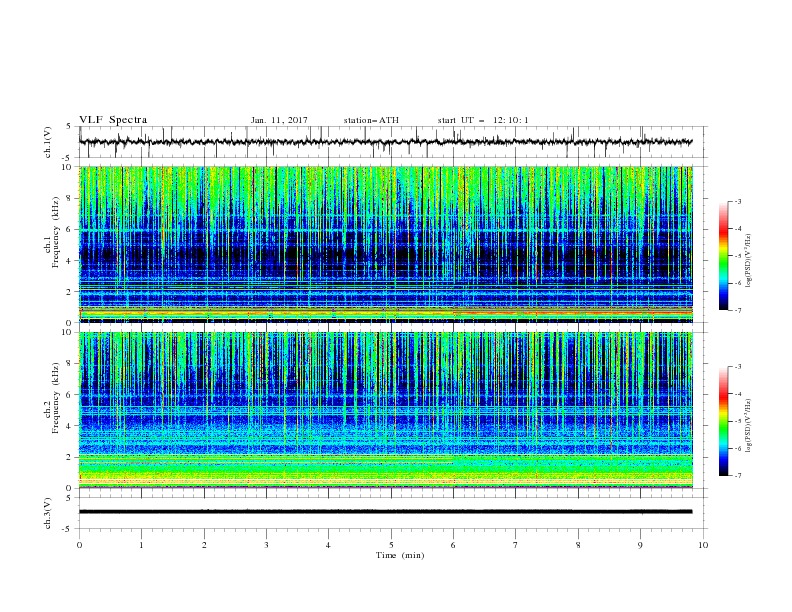The width and height of the screenshot is (792, 612).
Task: Click the lower PSD color scale bar
Action: tap(724, 421)
